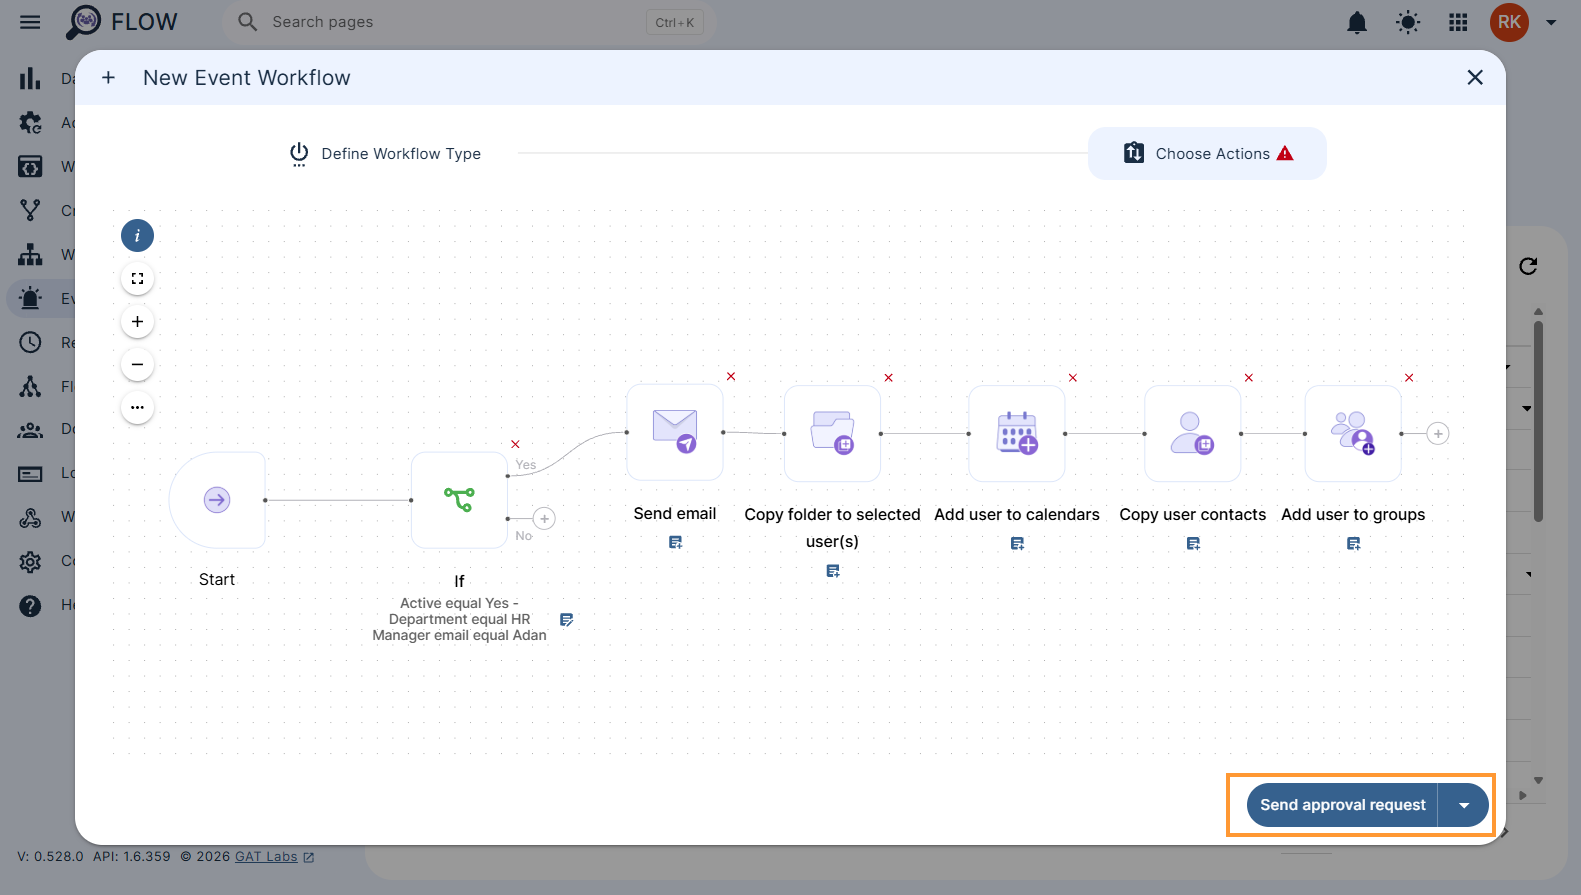Screen dimensions: 1581x895
Task: Open dashboard bar chart sidebar item
Action: pyautogui.click(x=30, y=78)
